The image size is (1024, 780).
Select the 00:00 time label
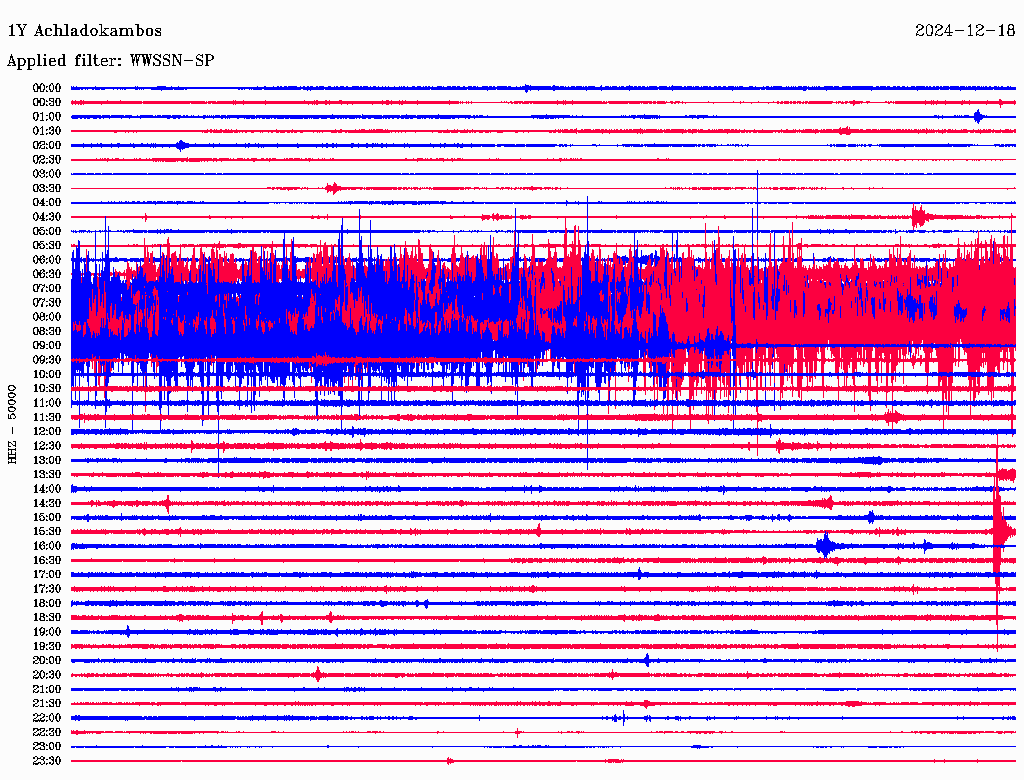pos(47,88)
